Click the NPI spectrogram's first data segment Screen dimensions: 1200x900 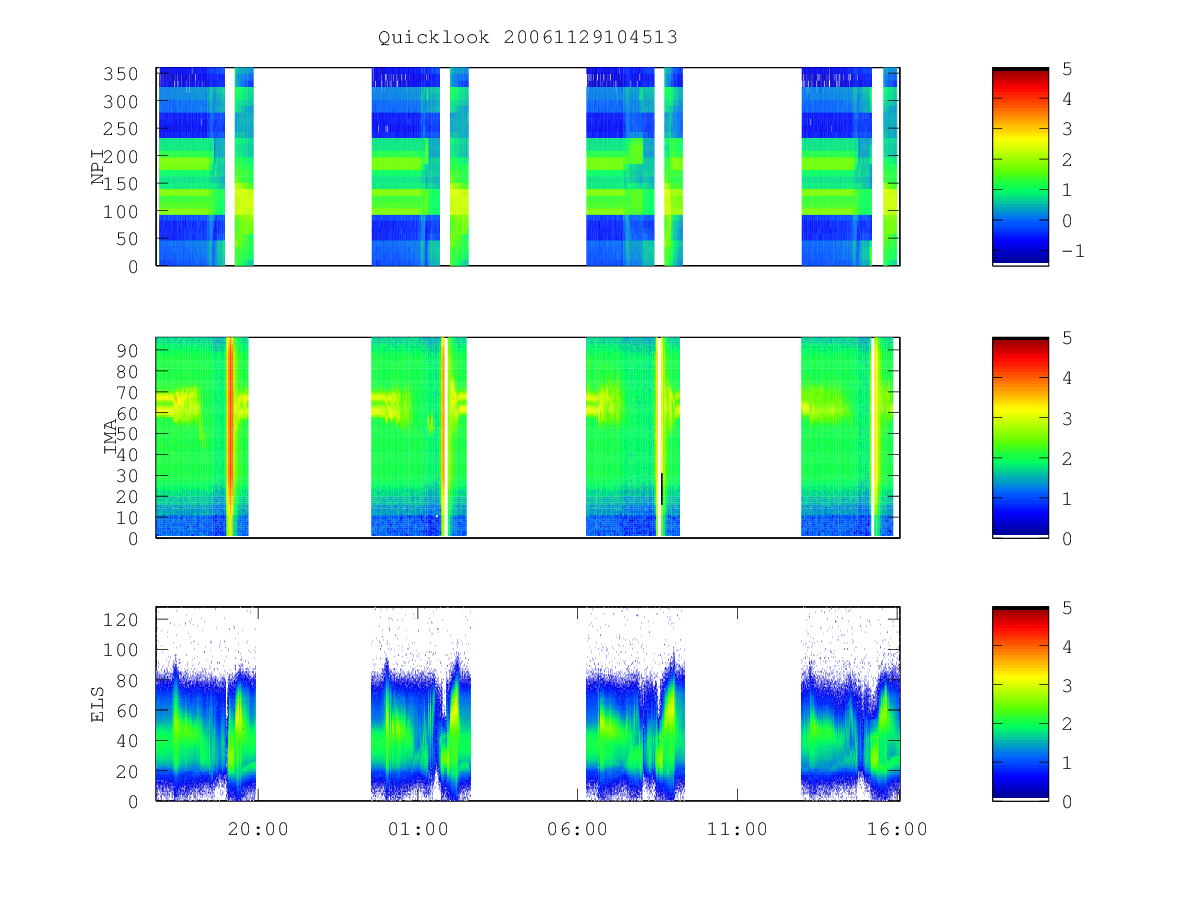tap(191, 167)
